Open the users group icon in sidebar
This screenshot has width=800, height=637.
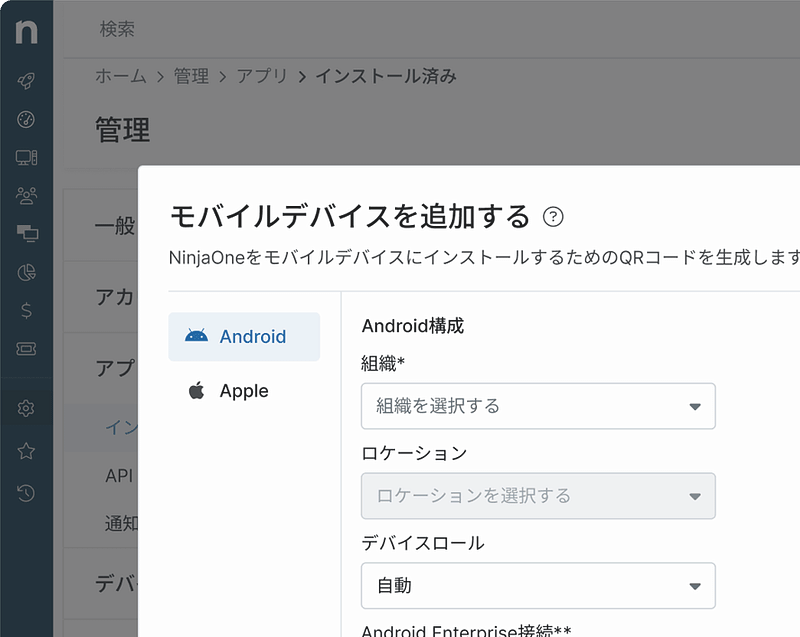point(26,195)
